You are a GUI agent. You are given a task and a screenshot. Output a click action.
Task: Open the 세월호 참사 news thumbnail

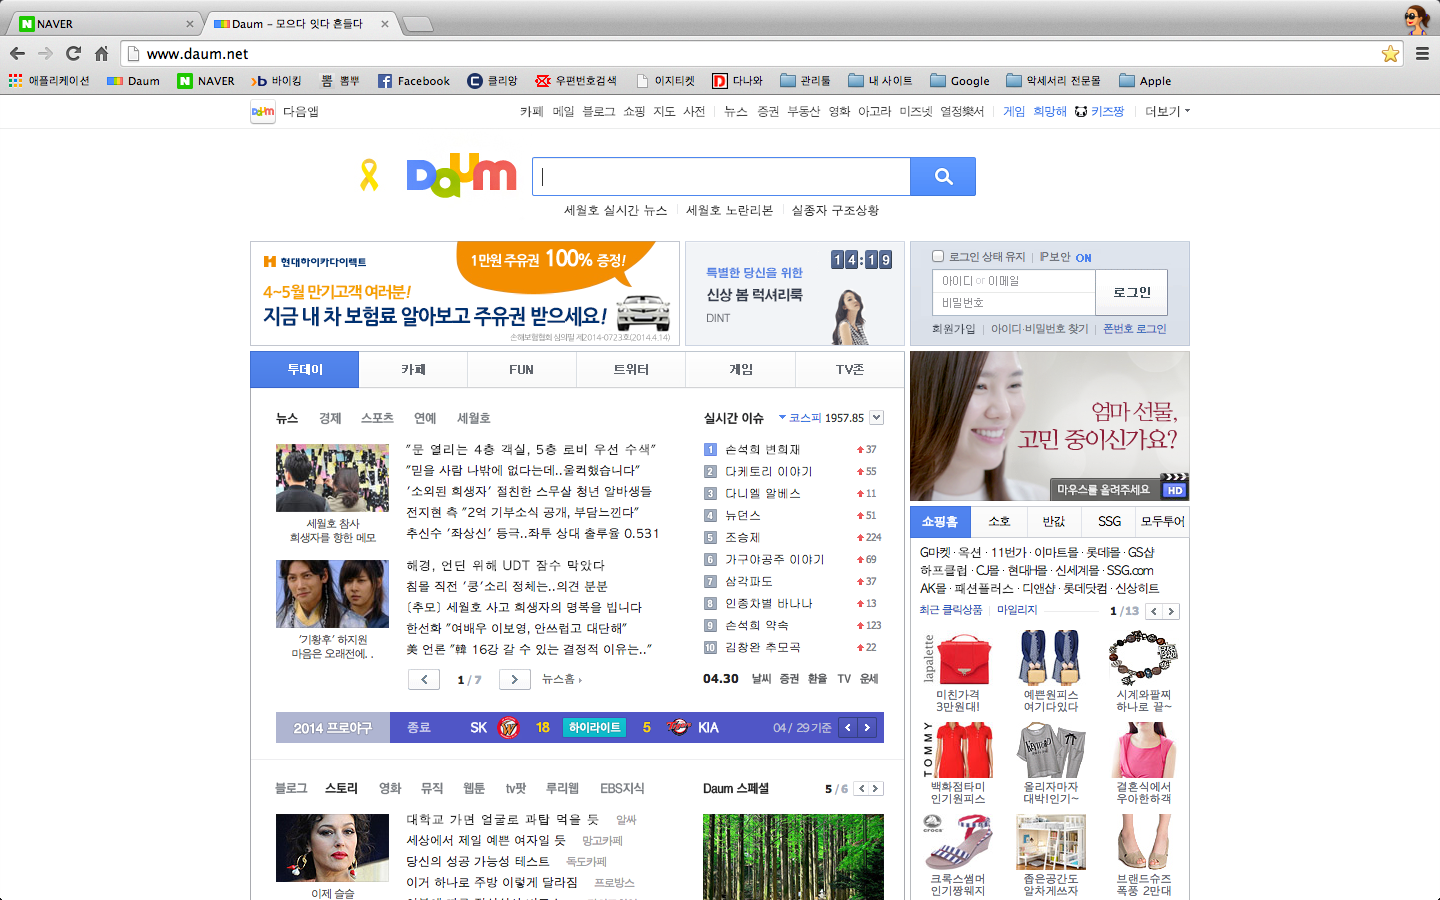[332, 478]
